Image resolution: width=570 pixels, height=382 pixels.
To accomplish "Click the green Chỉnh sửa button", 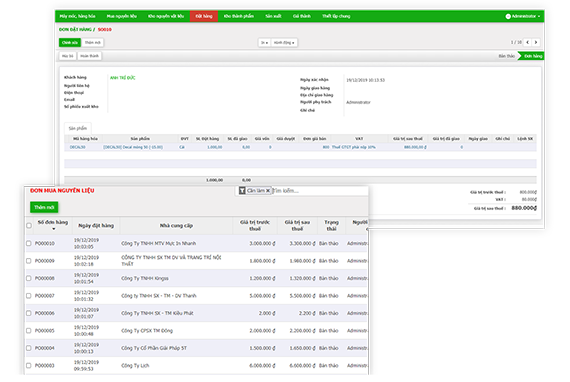I will click(70, 43).
